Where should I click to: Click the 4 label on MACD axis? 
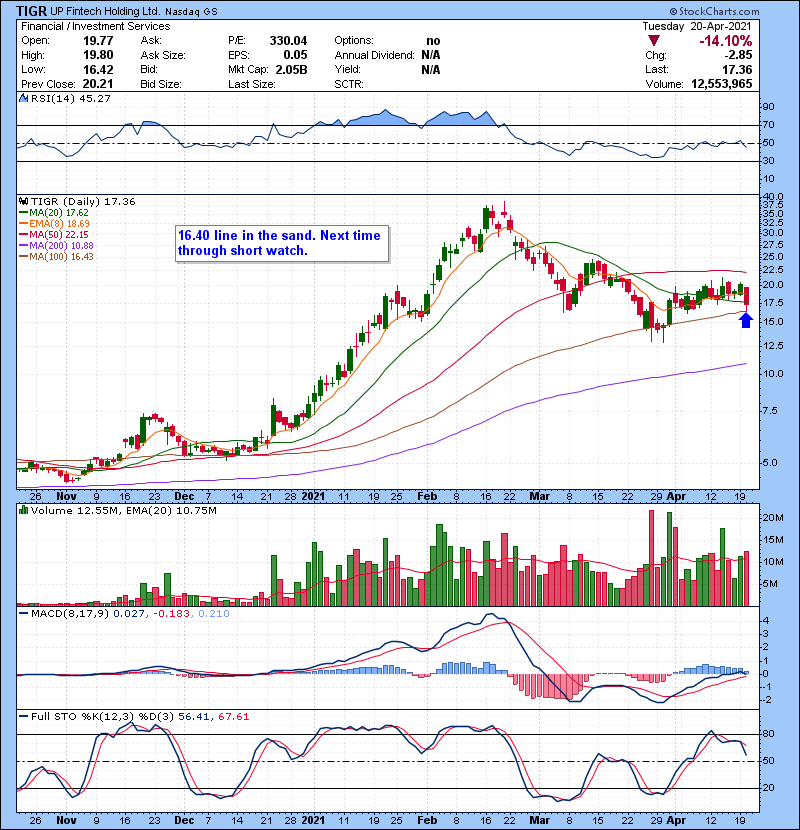(766, 620)
